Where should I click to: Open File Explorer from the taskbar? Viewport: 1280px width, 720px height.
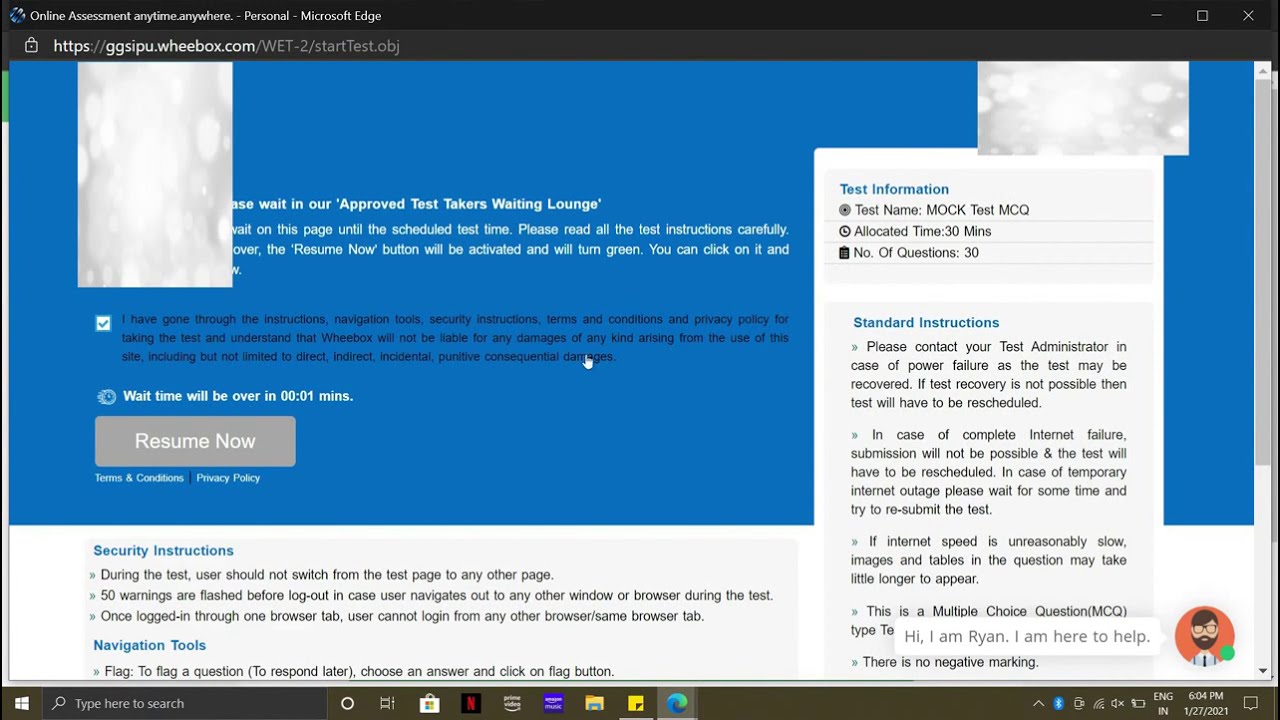(594, 703)
